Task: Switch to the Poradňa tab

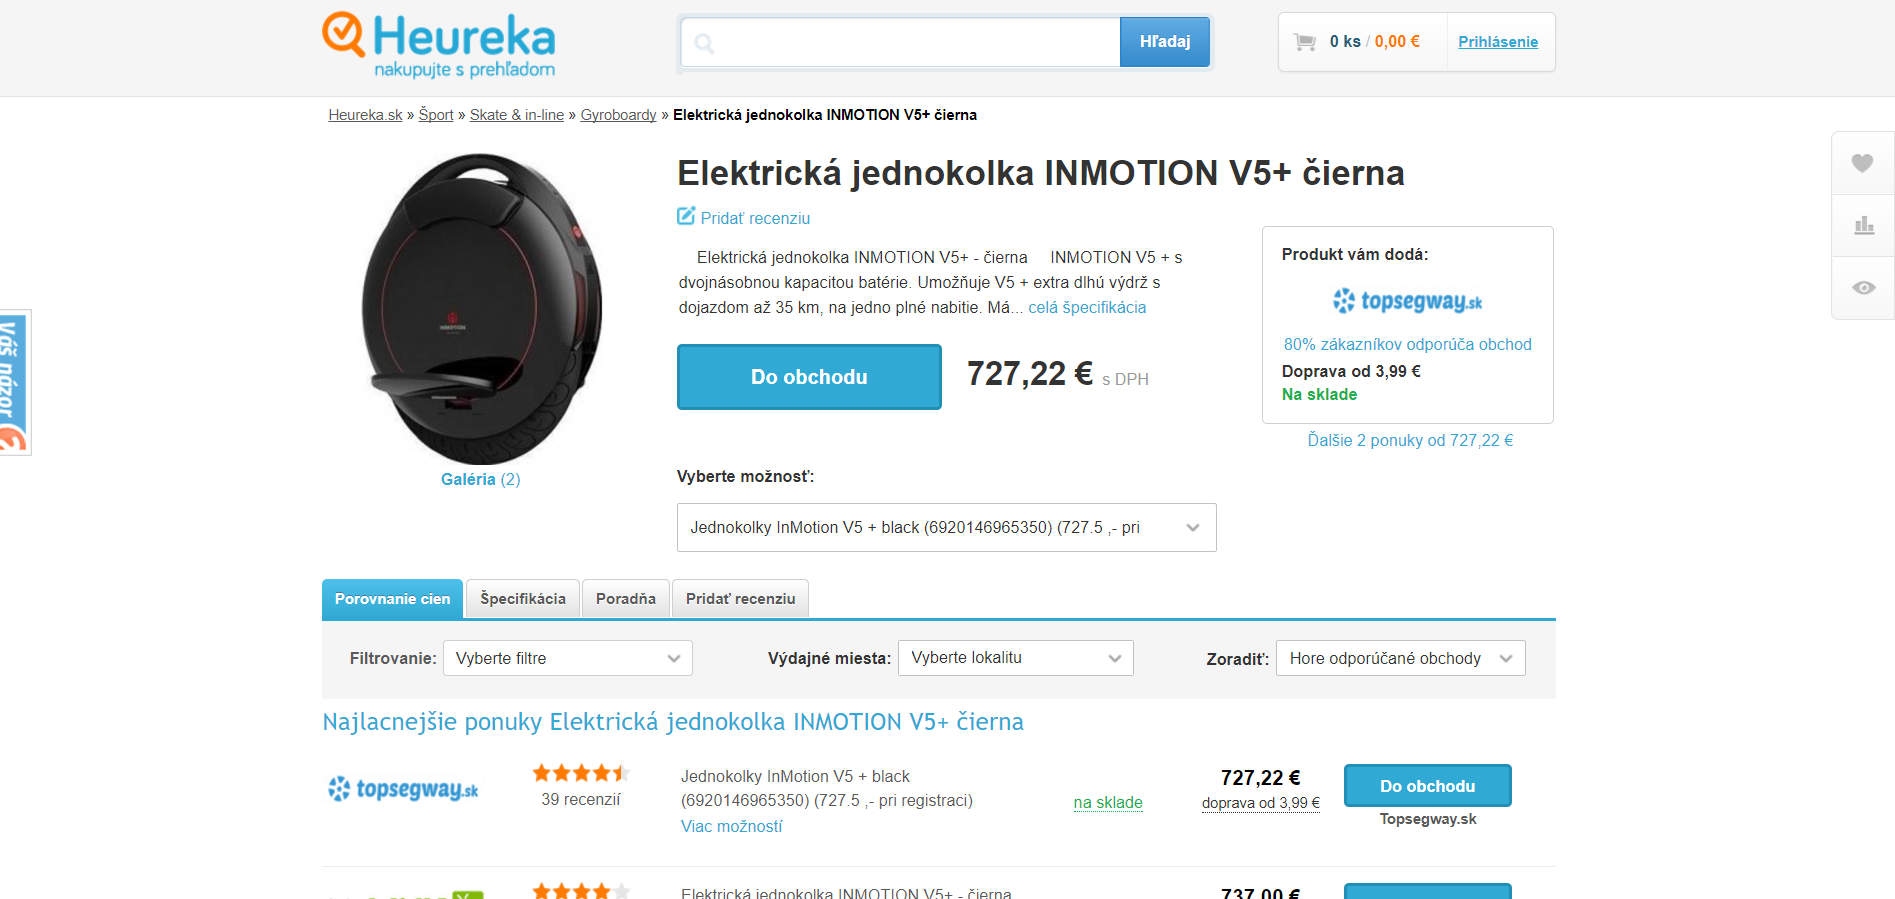Action: tap(626, 599)
